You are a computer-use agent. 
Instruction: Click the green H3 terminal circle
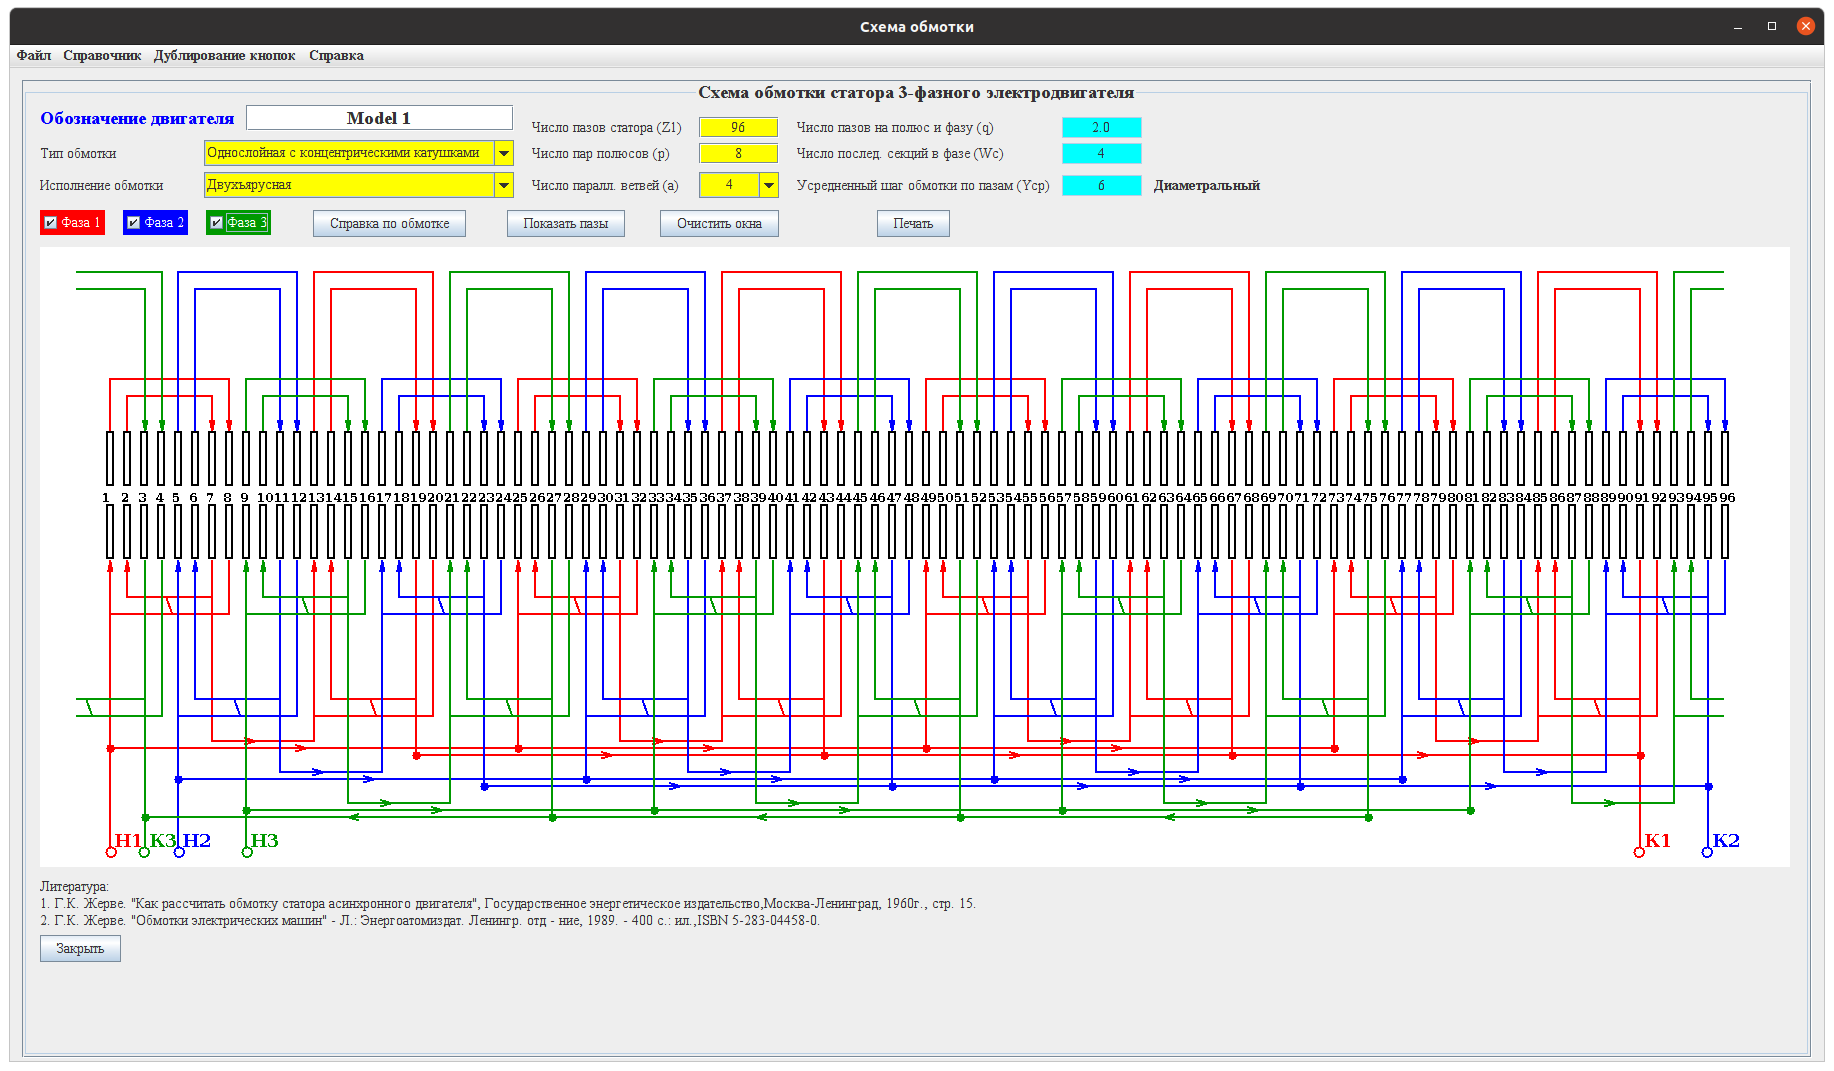coord(247,852)
